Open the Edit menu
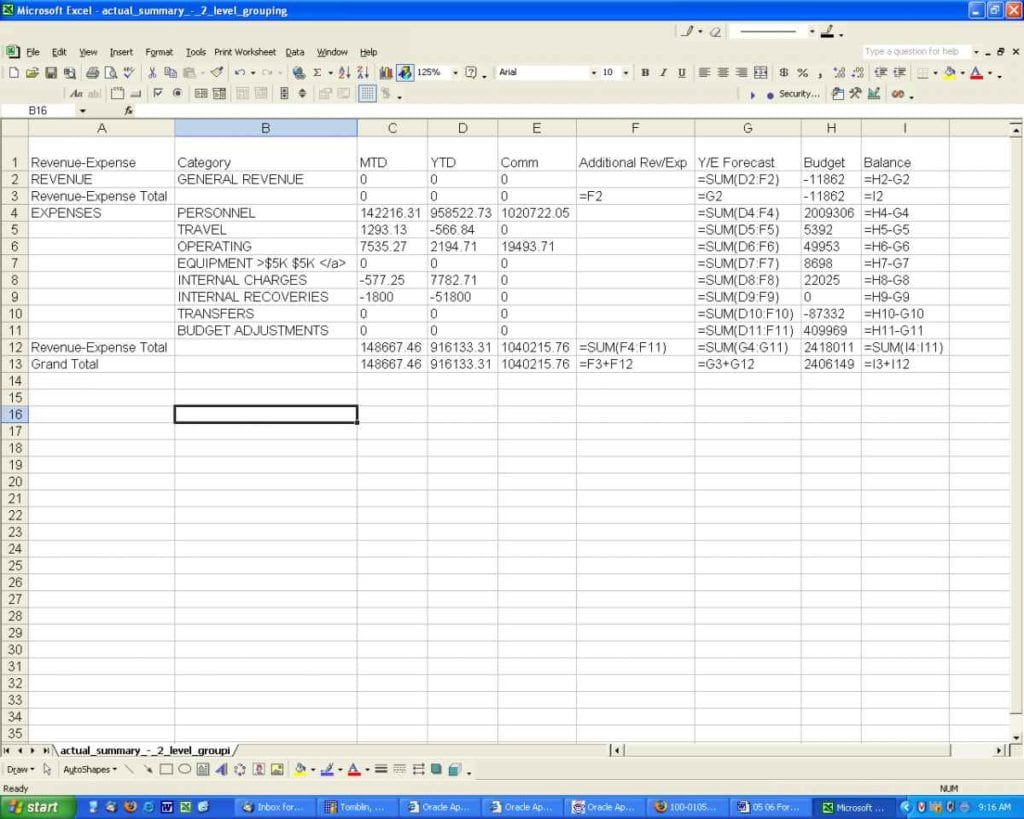The width and height of the screenshot is (1024, 819). (59, 52)
